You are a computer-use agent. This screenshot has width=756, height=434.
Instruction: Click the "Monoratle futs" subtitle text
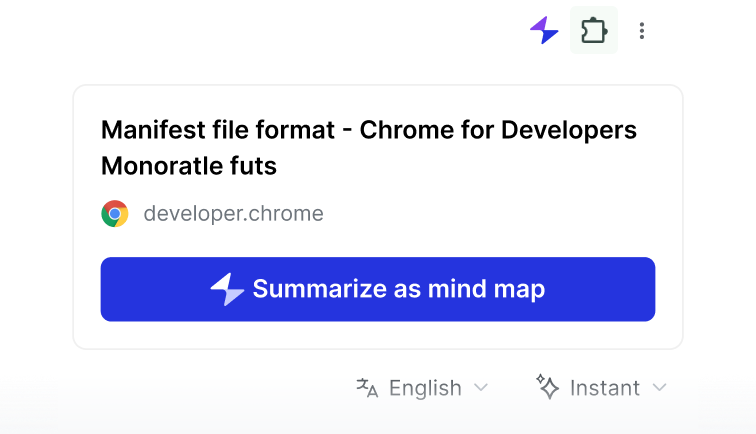[x=189, y=166]
